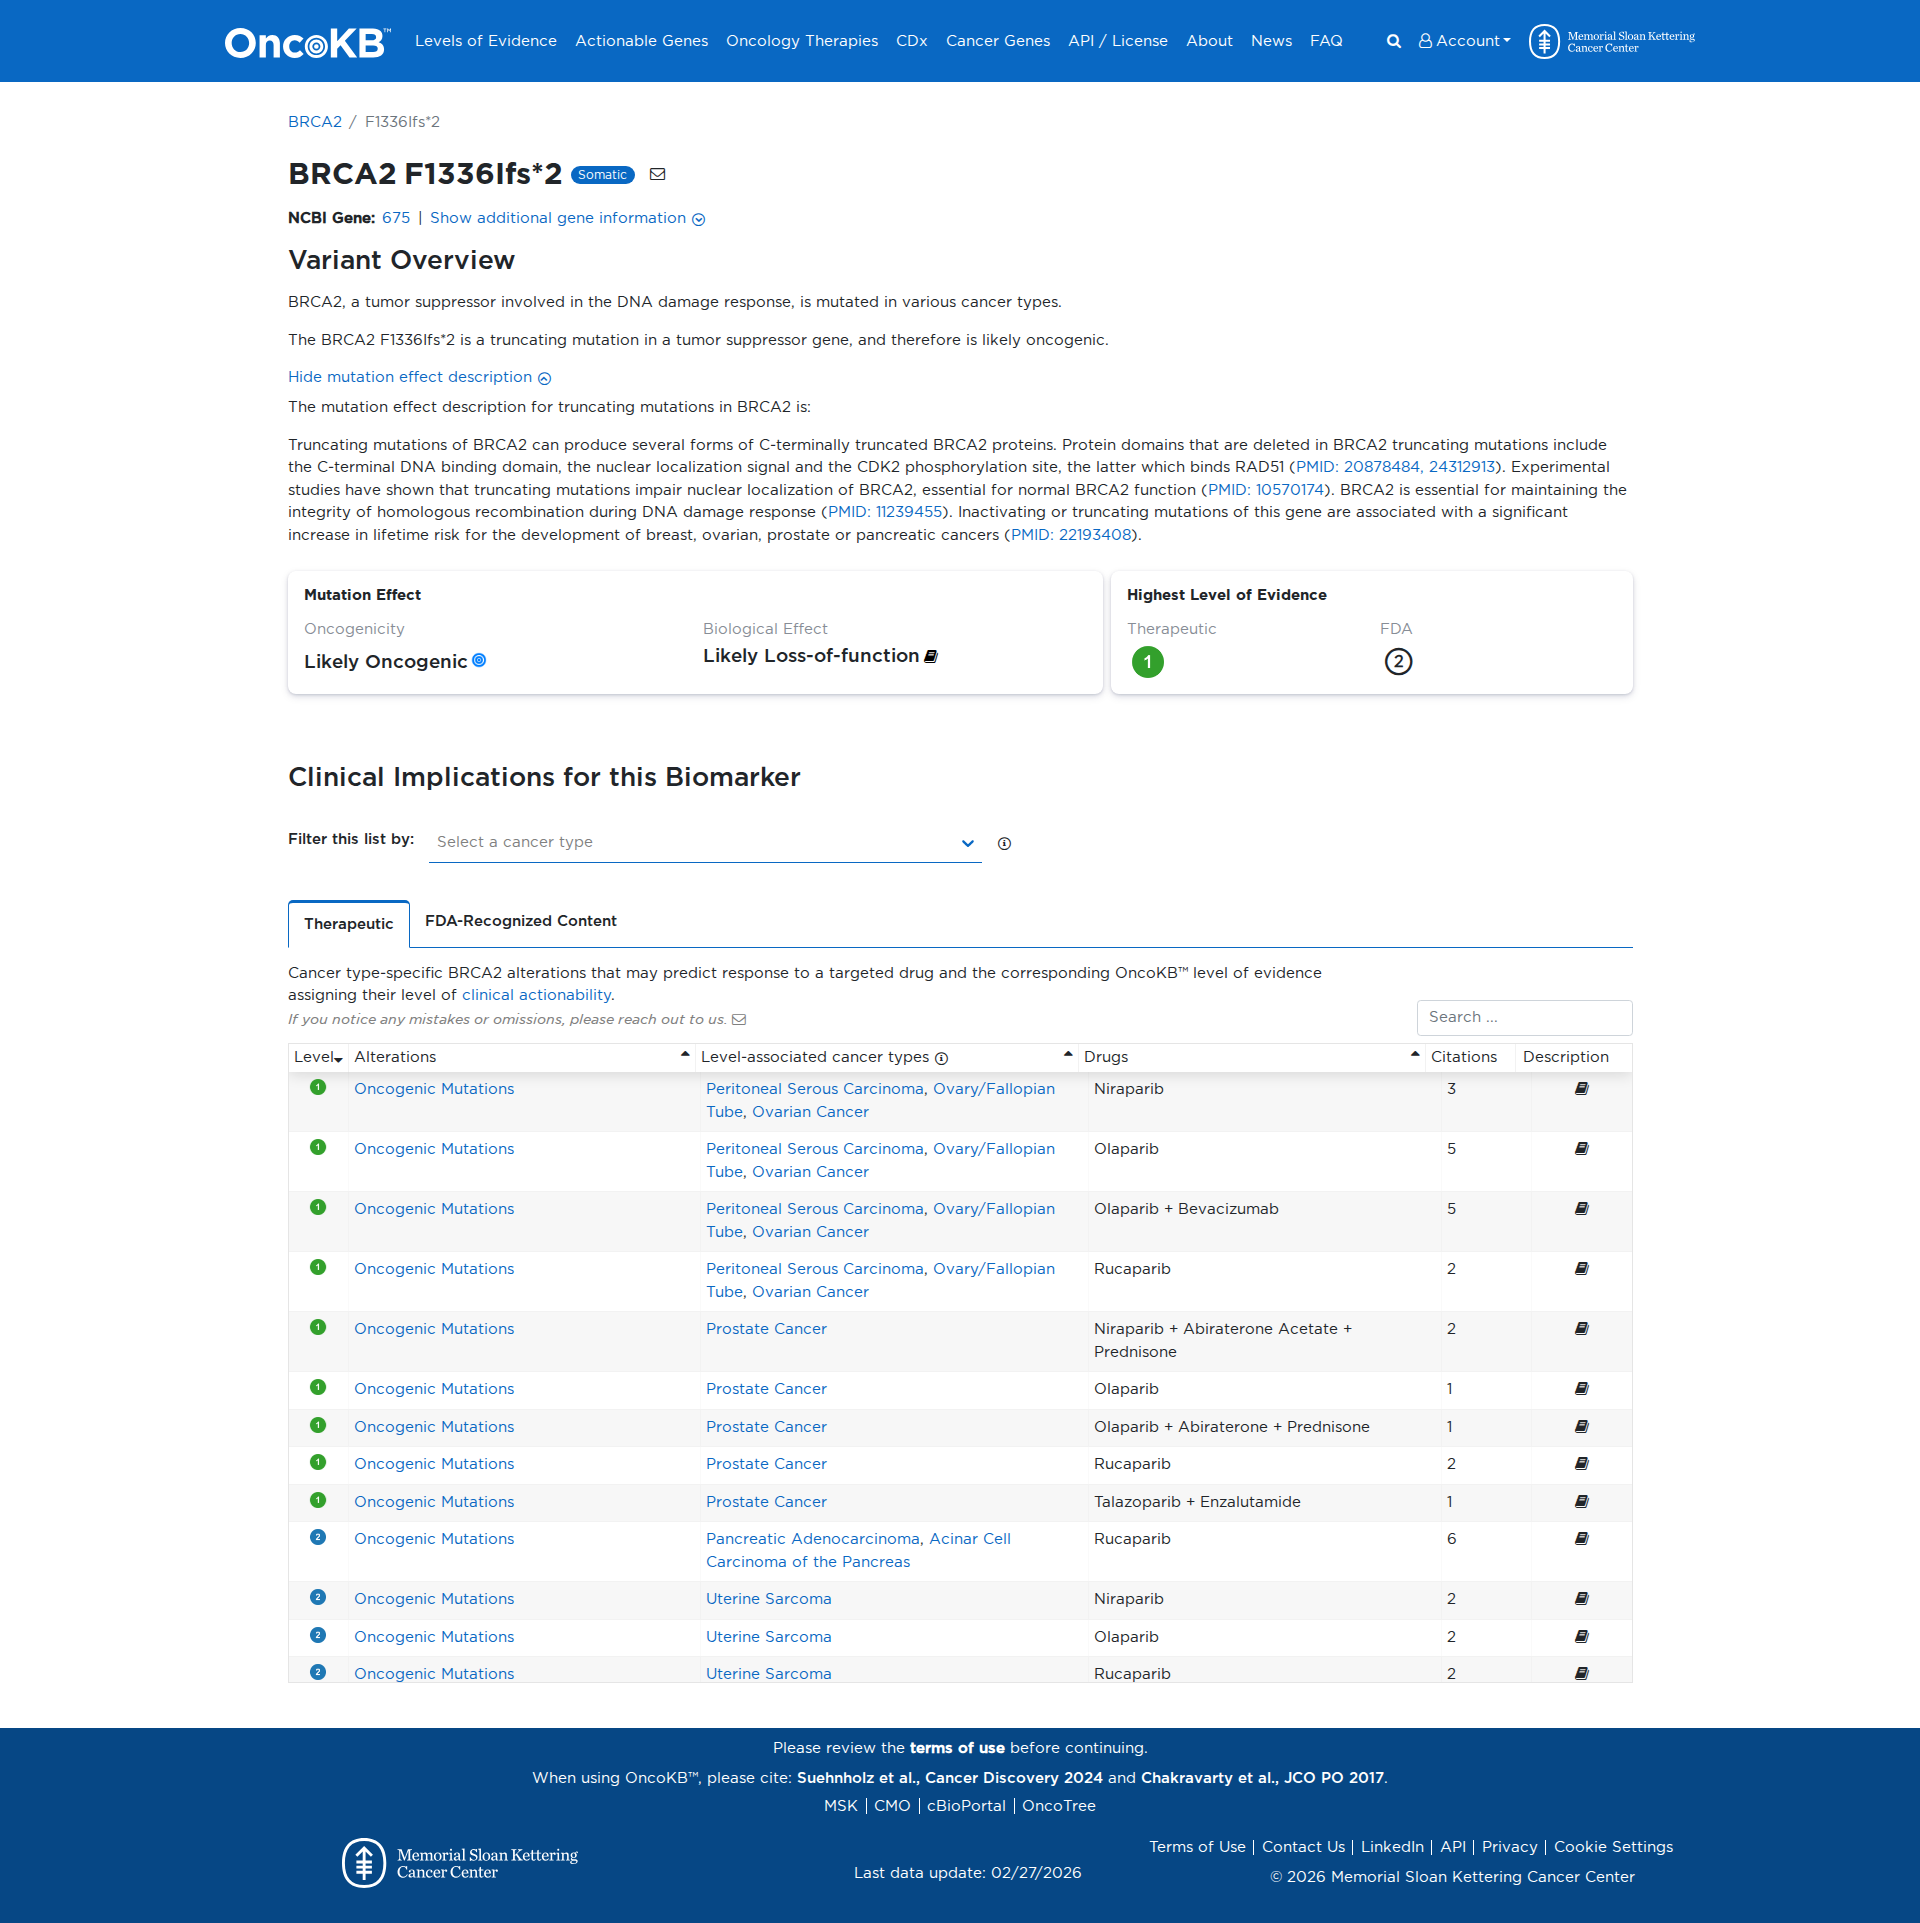Image resolution: width=1920 pixels, height=1923 pixels.
Task: Switch to the FDA-Recognized Content tab
Action: (522, 921)
